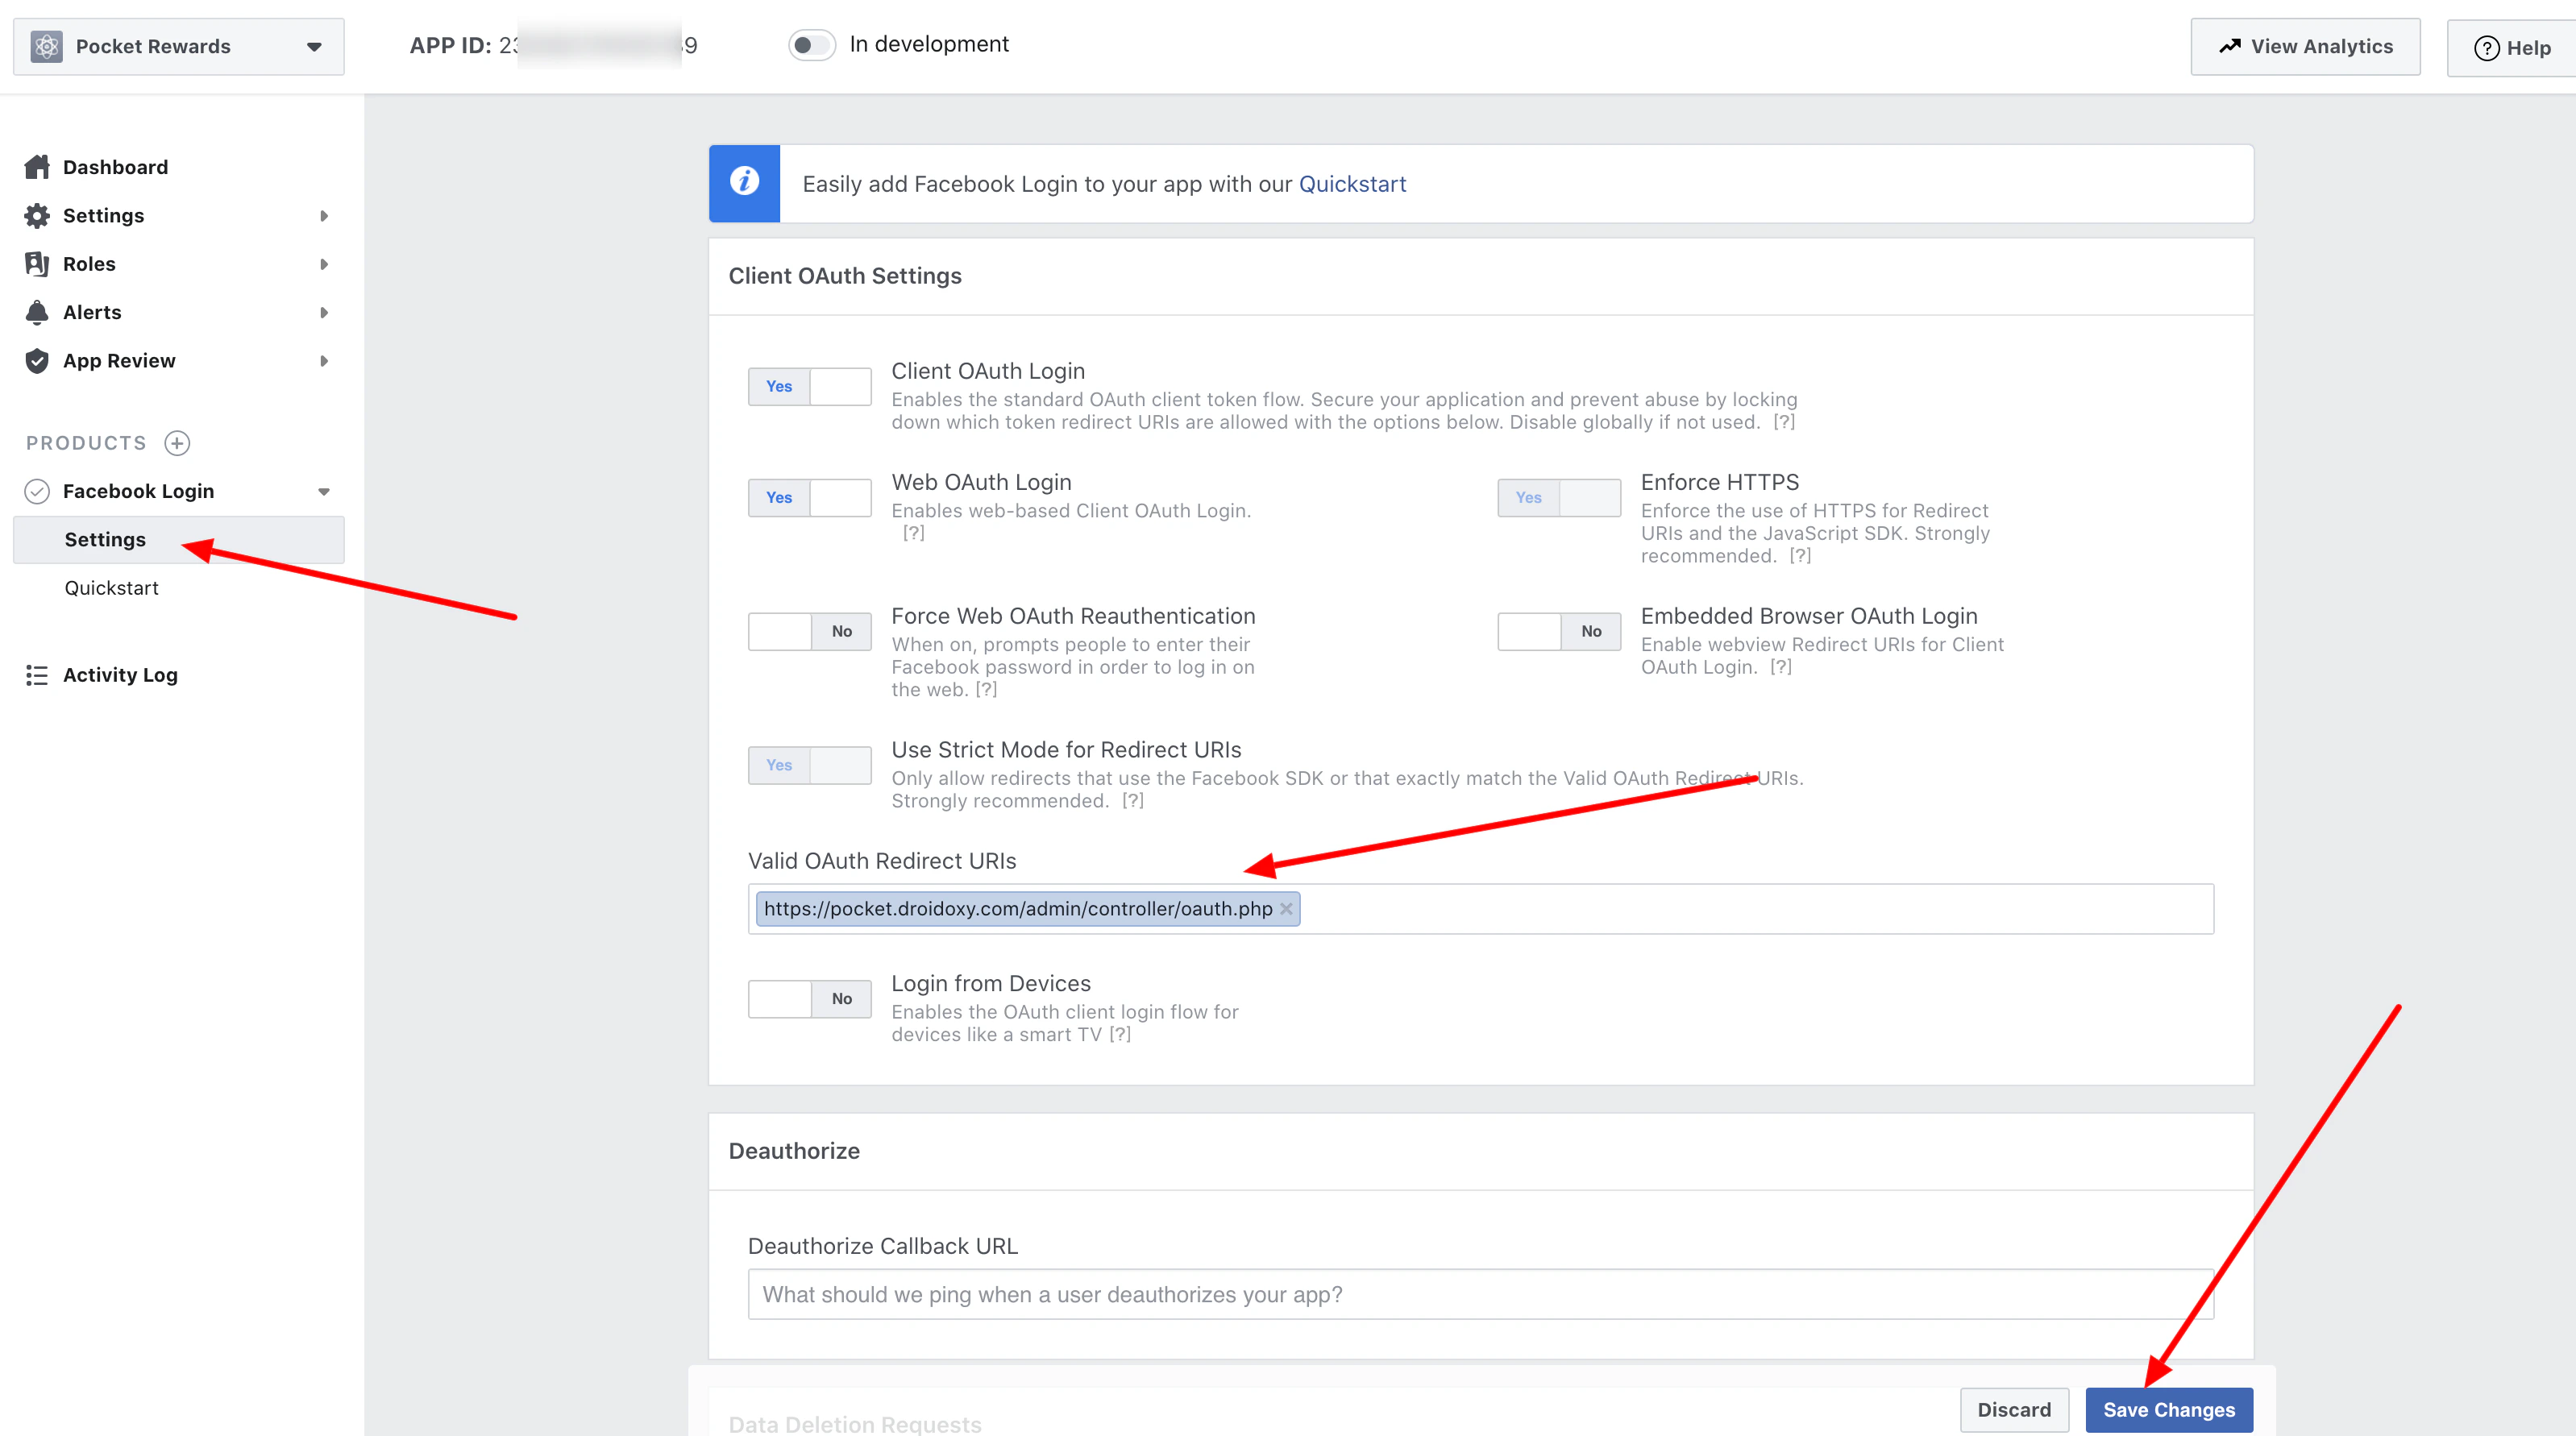Toggle Client OAuth Login switch
The height and width of the screenshot is (1436, 2576).
(x=809, y=387)
